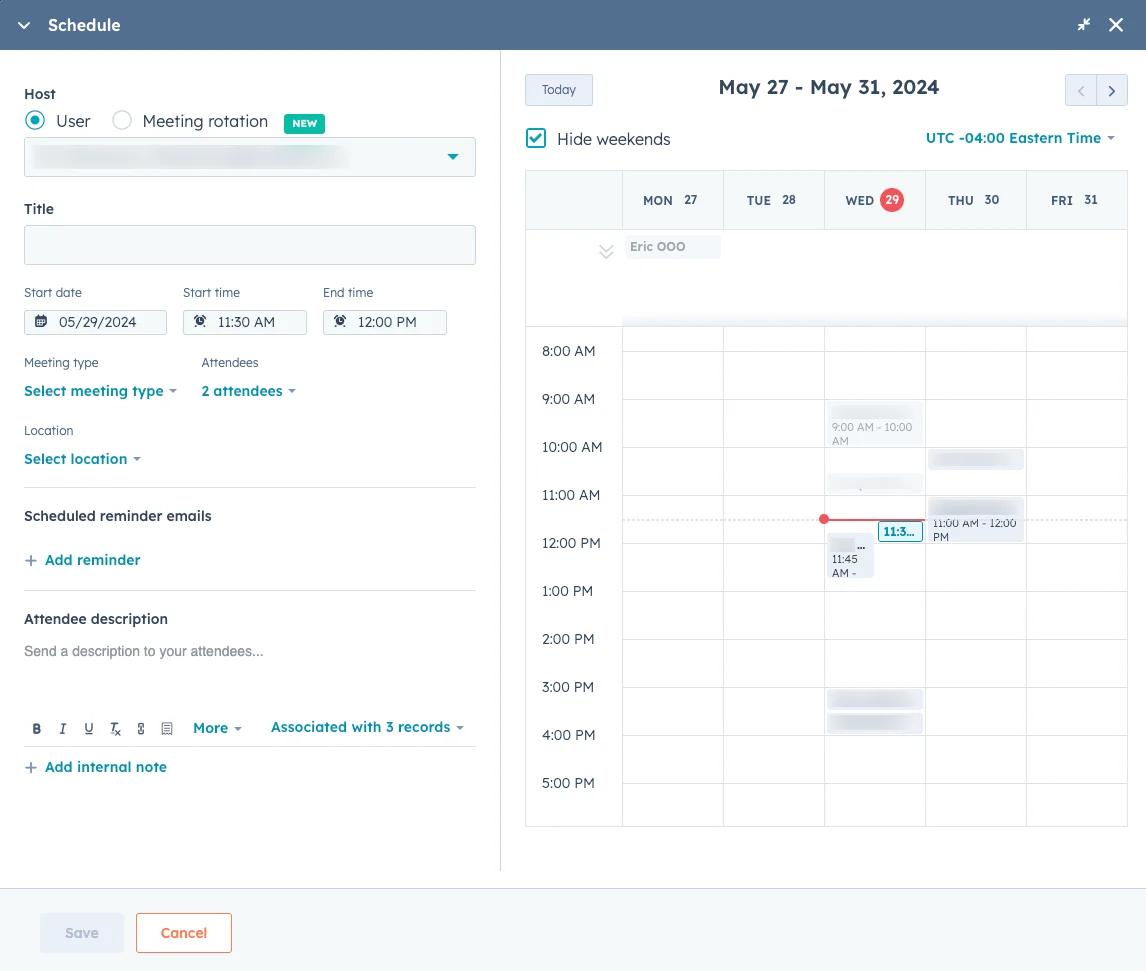Open the Start date picker 05/29/2024

[x=96, y=322]
